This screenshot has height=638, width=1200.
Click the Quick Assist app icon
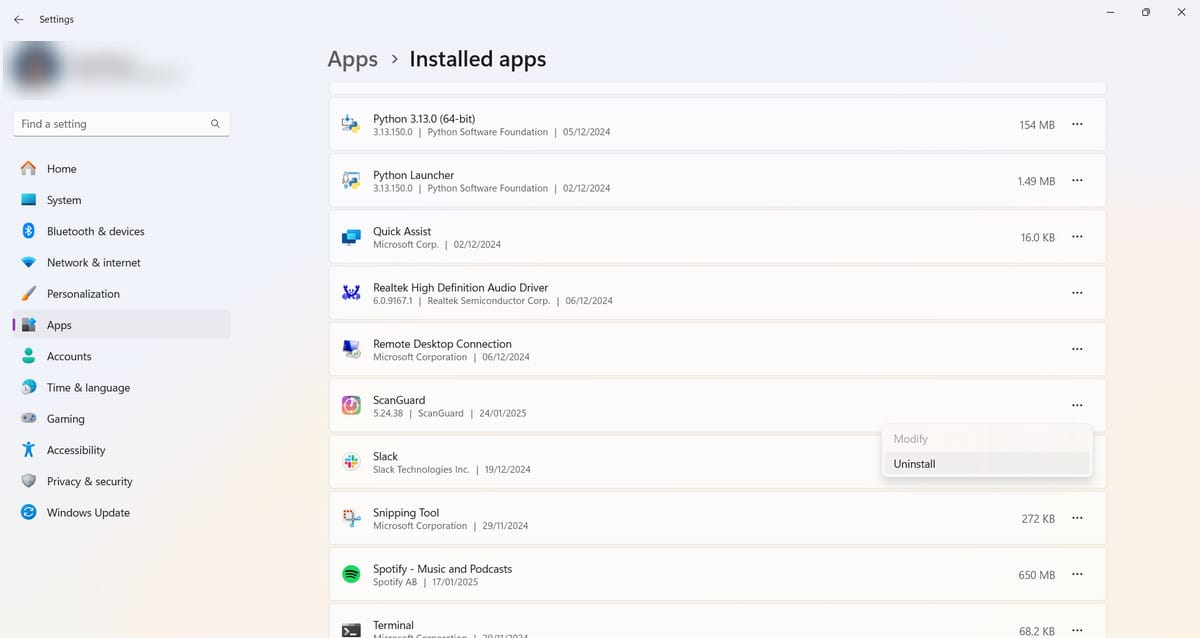(351, 237)
